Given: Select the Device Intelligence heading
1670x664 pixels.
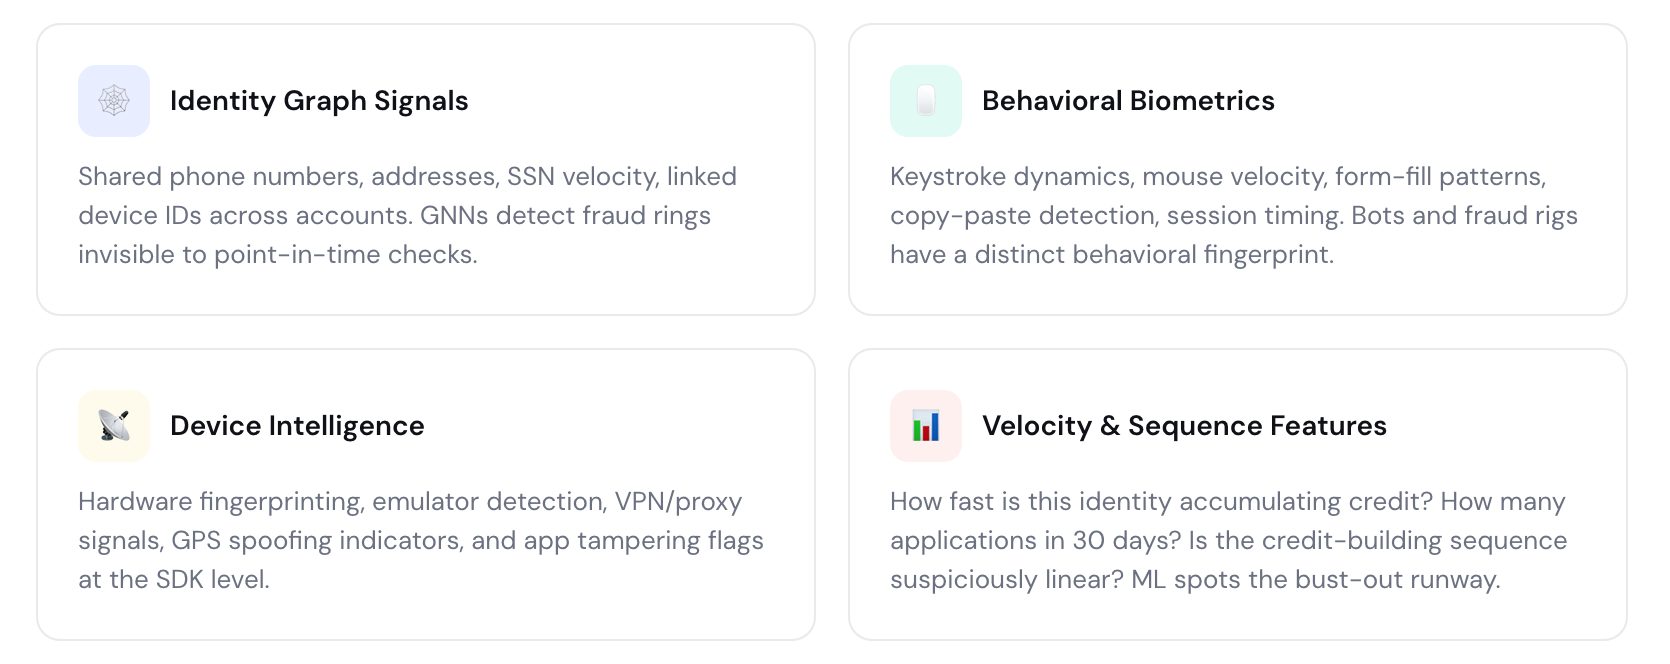Looking at the screenshot, I should pyautogui.click(x=297, y=426).
